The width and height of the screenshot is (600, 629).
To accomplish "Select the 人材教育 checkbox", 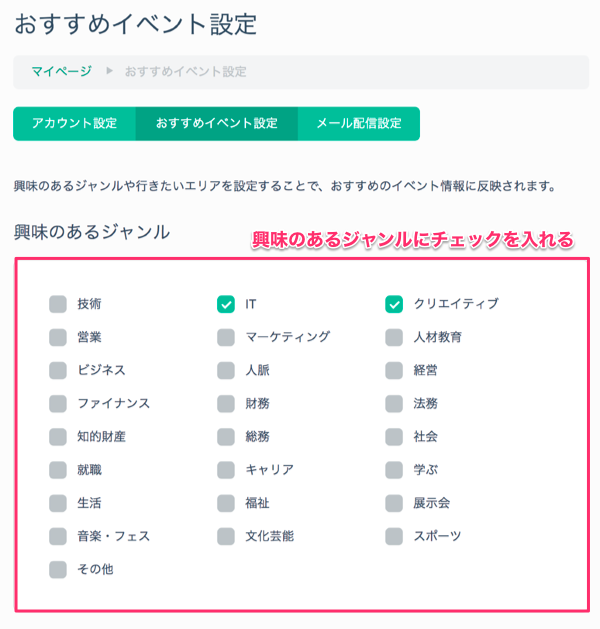I will 394,337.
